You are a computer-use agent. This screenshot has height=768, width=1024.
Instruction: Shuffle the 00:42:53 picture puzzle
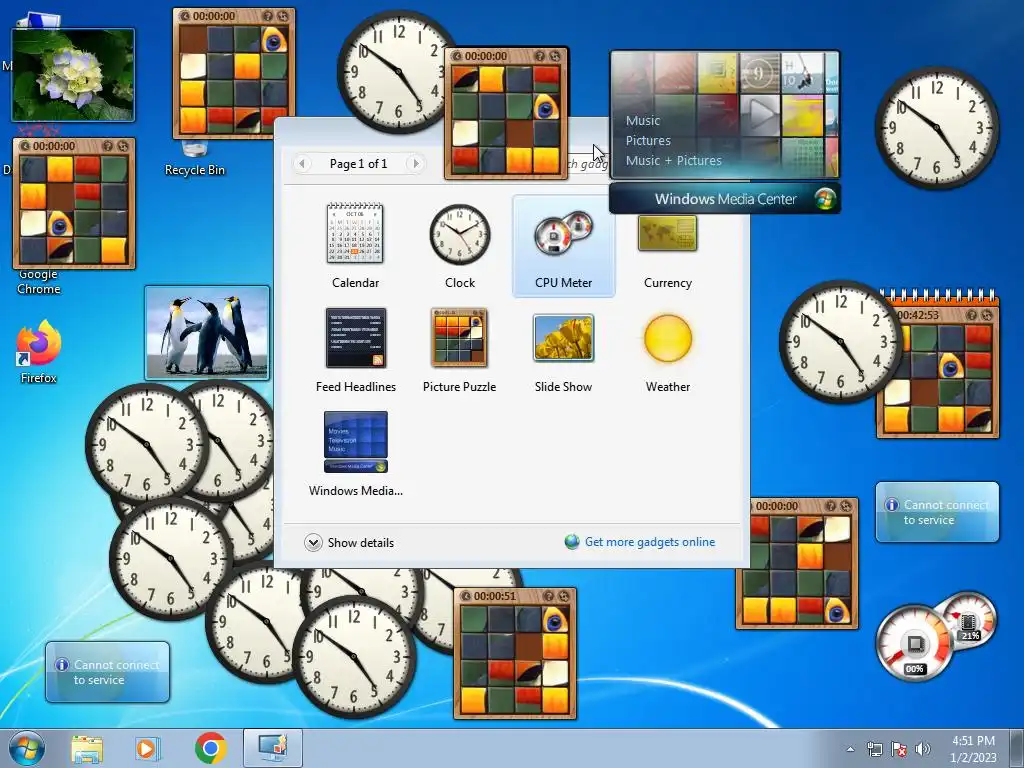coord(986,315)
